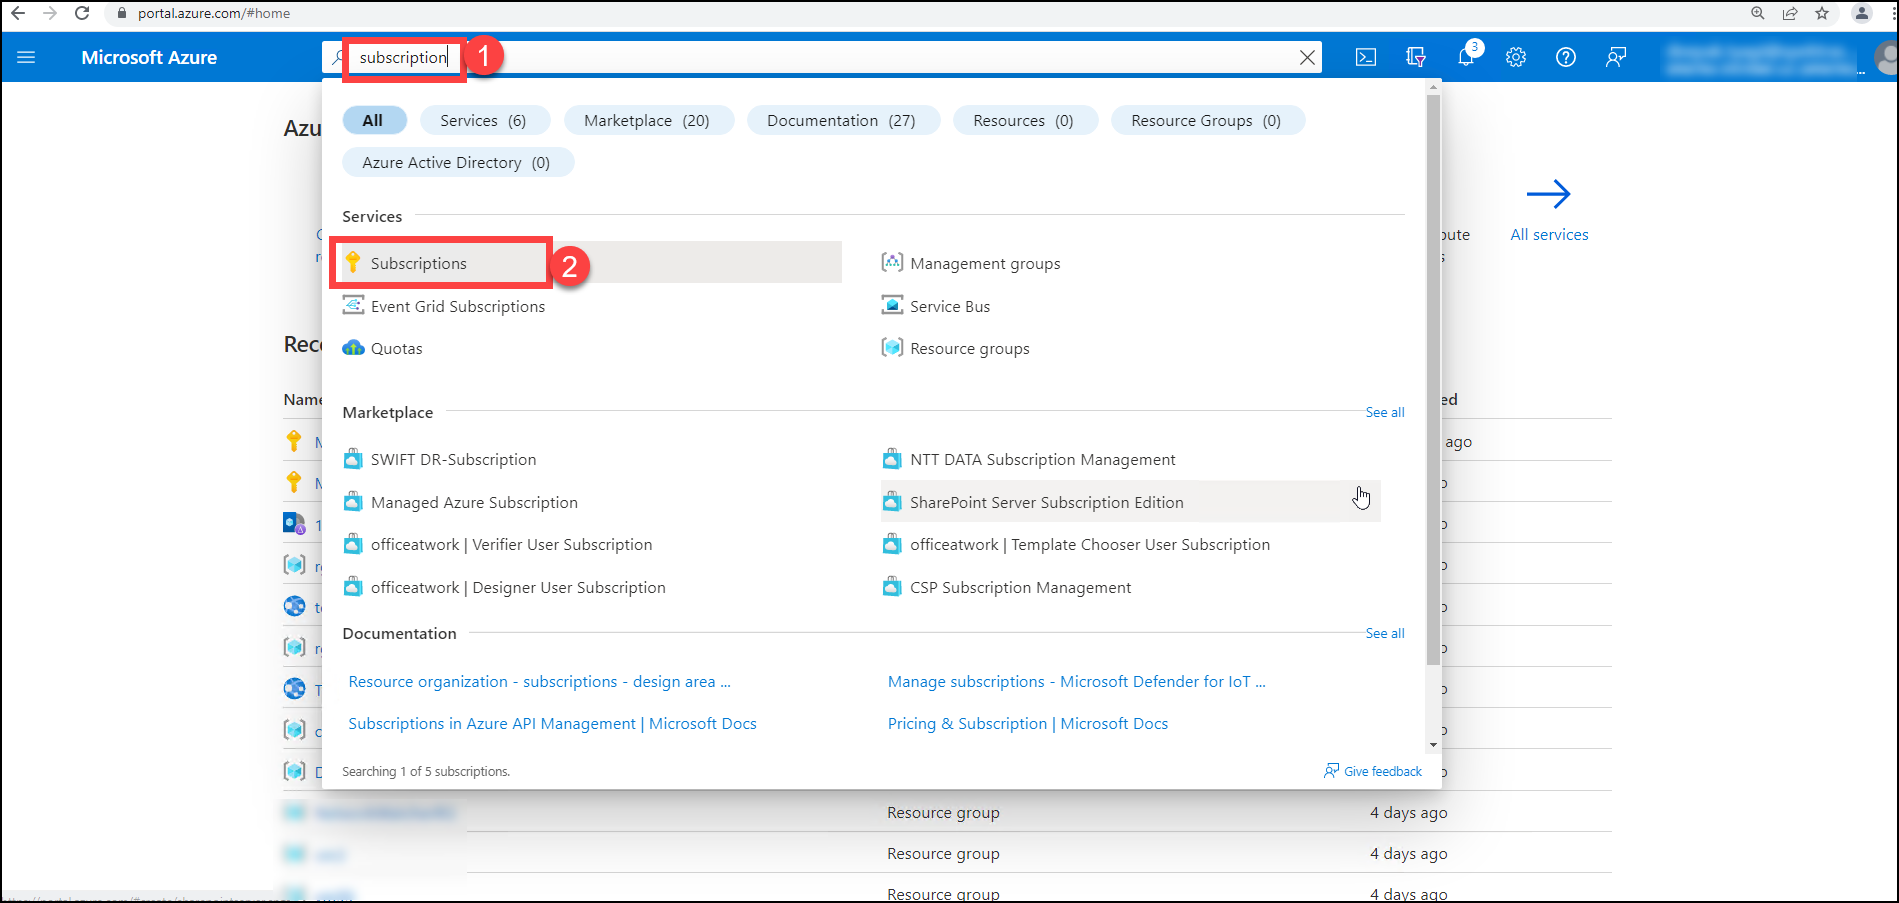The height and width of the screenshot is (903, 1899).
Task: See all Marketplace results
Action: pos(1385,412)
